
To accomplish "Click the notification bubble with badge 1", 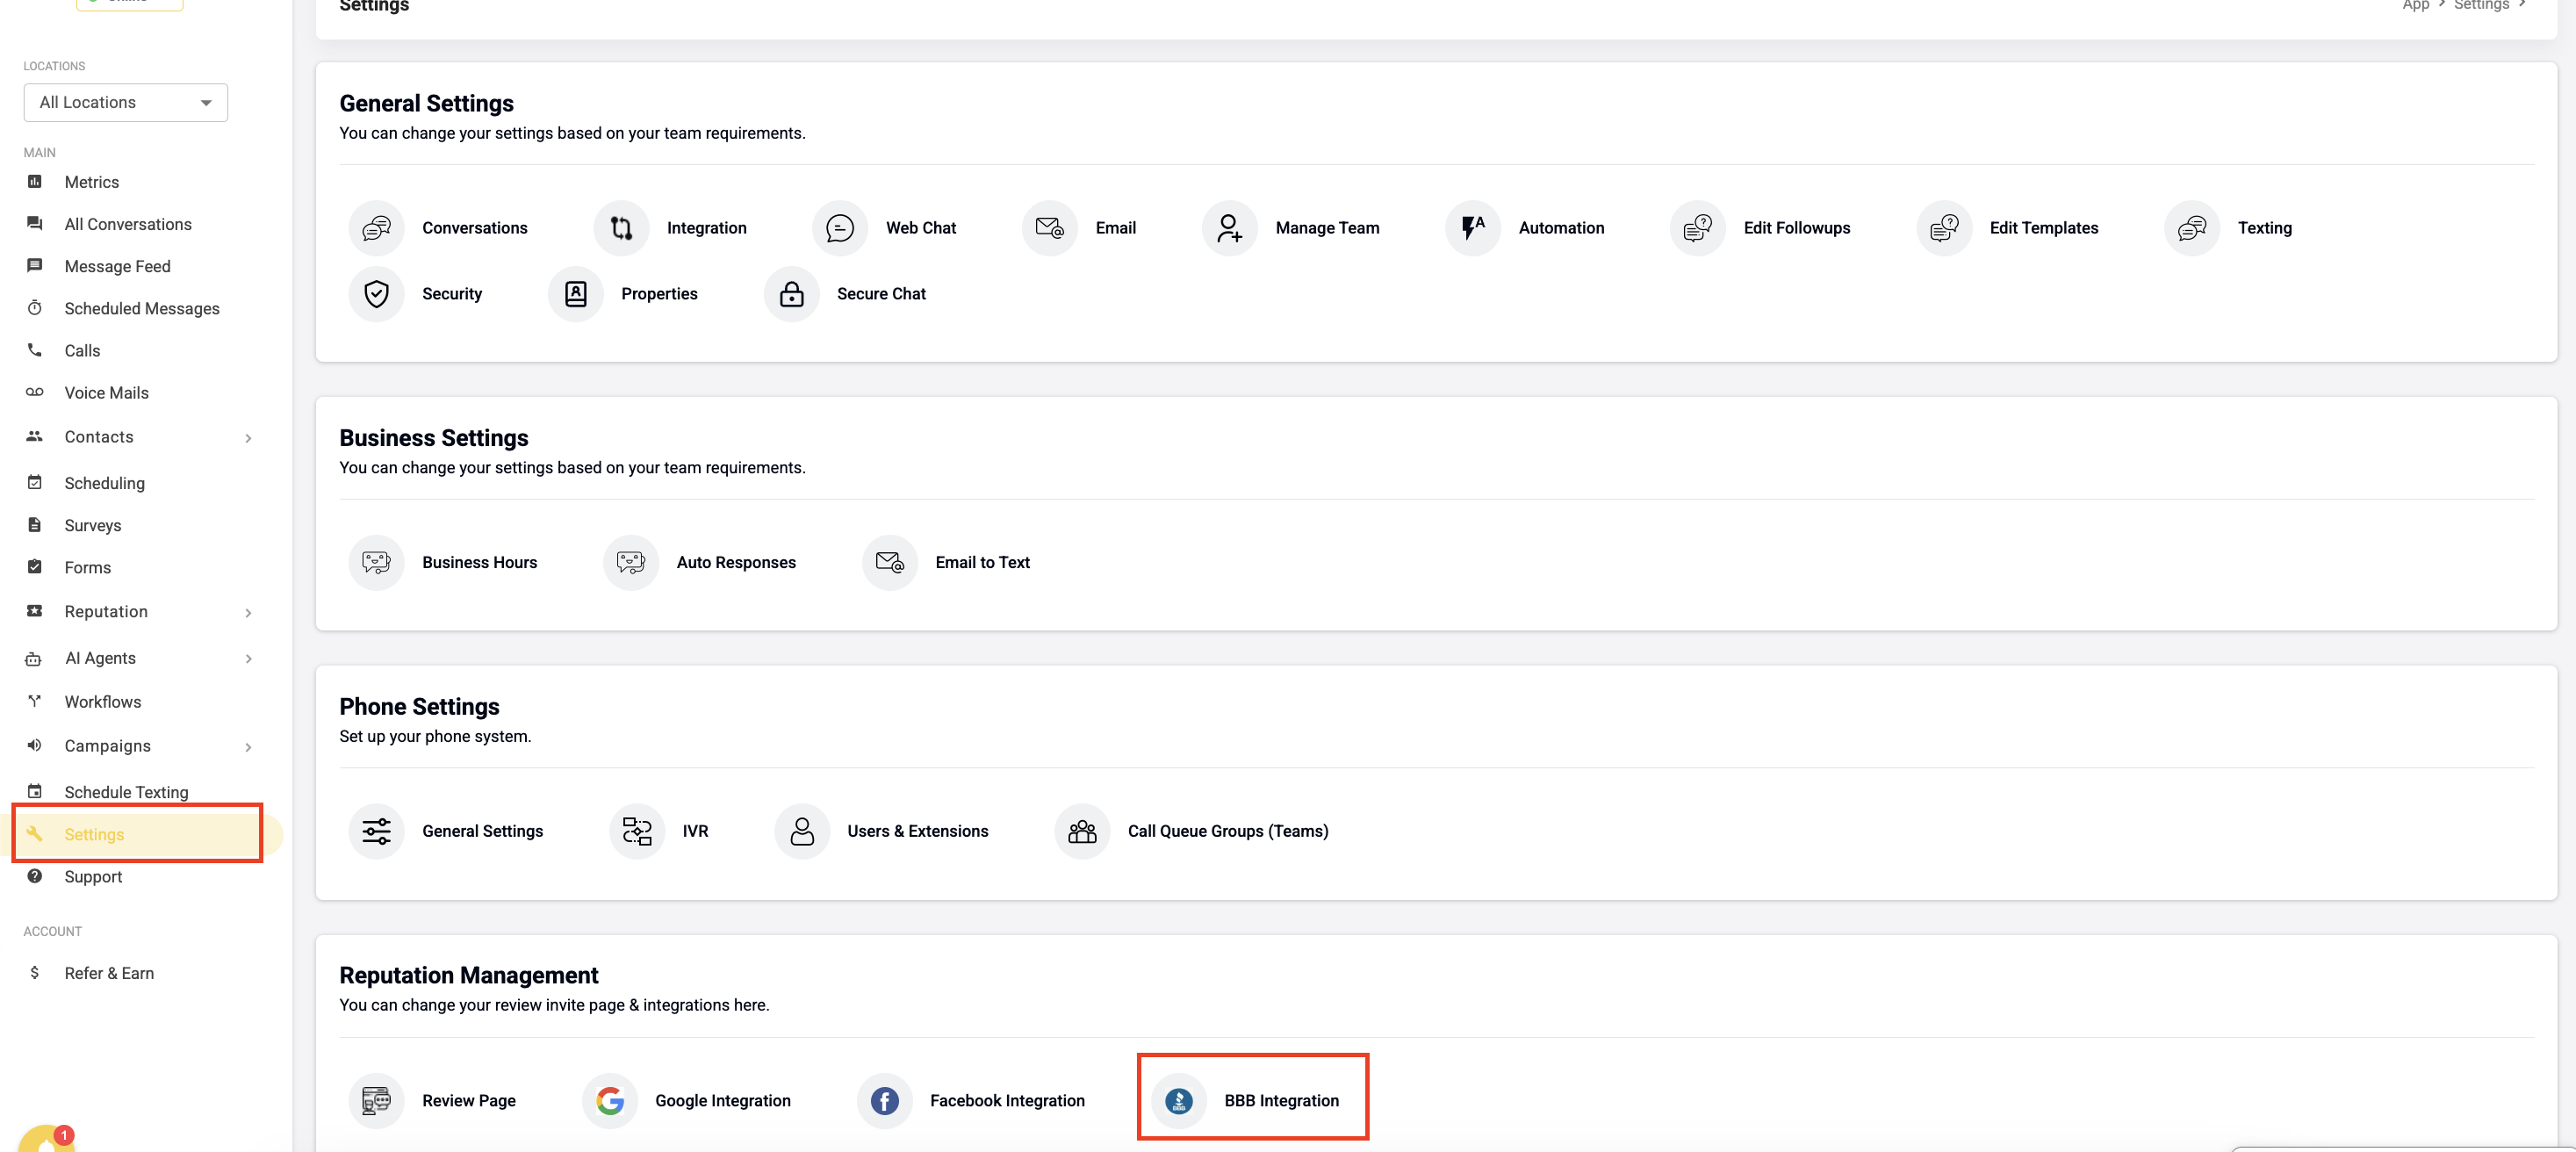I will pos(46,1139).
